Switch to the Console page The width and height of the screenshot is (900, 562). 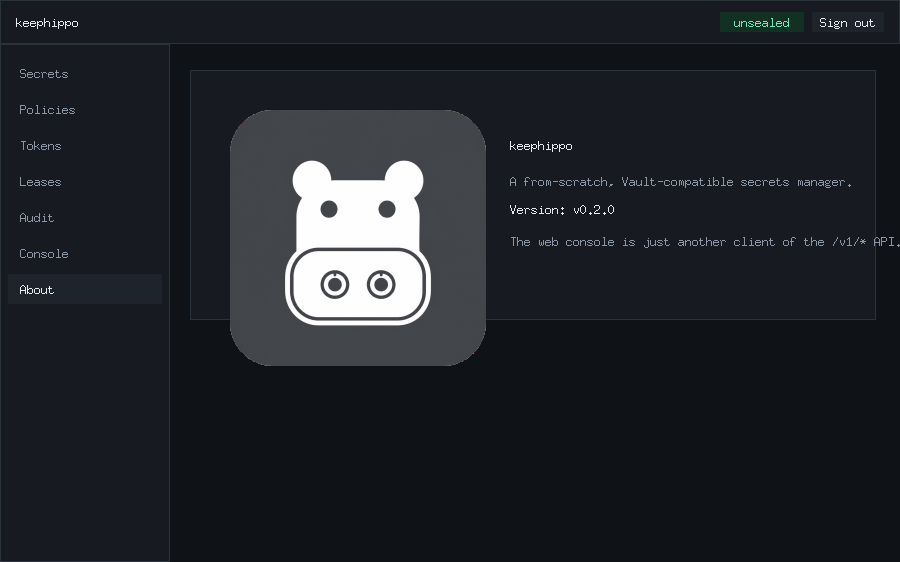coord(85,254)
